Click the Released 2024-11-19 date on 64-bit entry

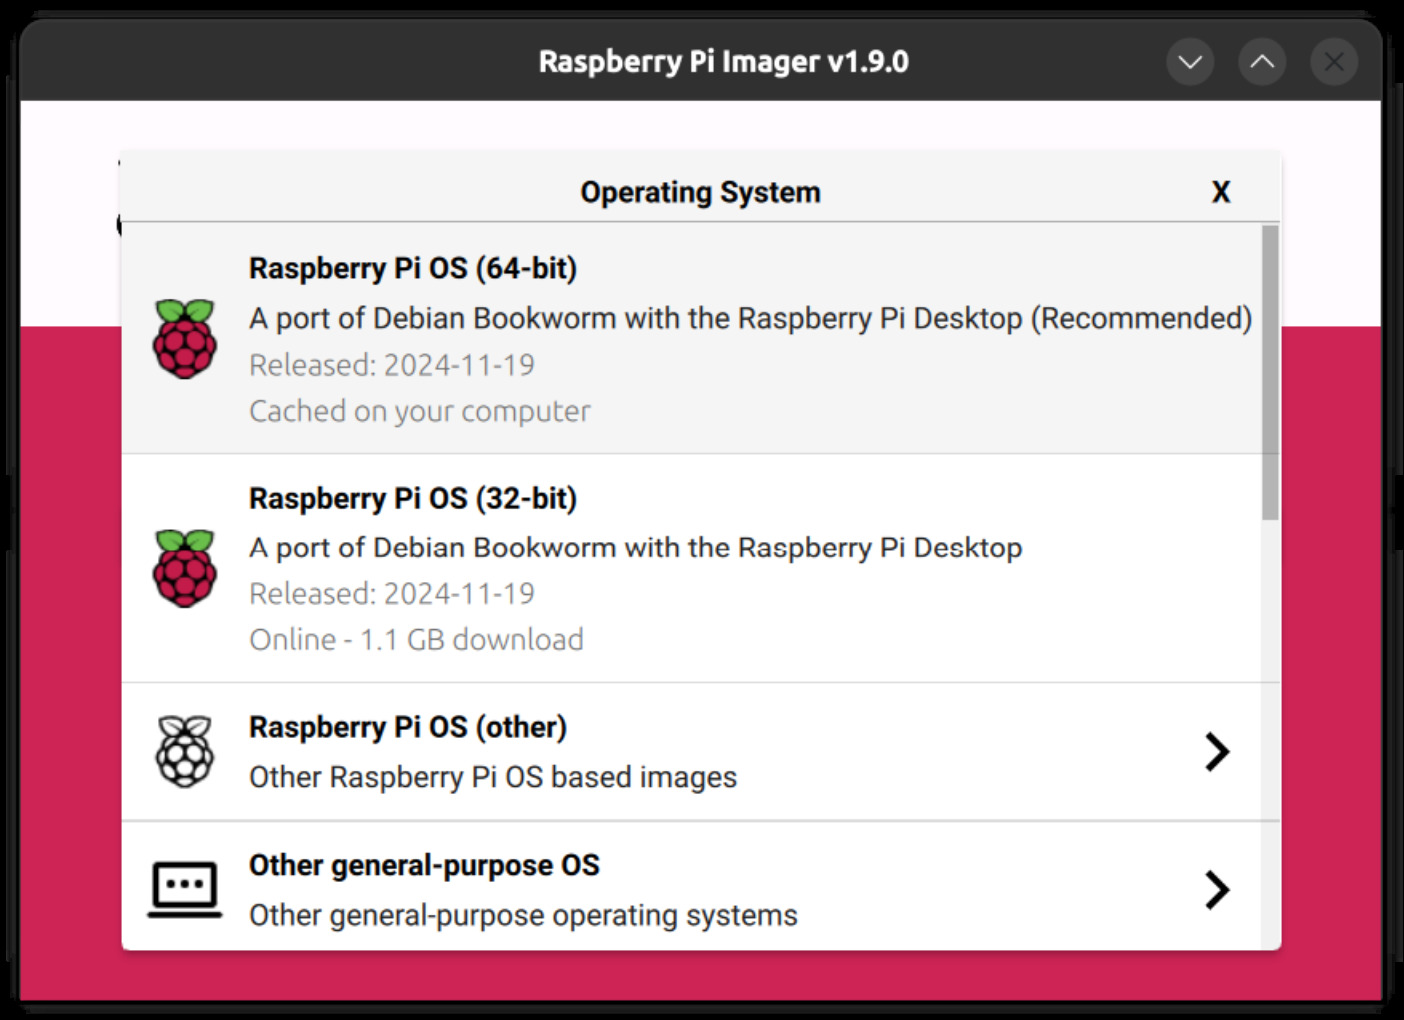point(391,365)
